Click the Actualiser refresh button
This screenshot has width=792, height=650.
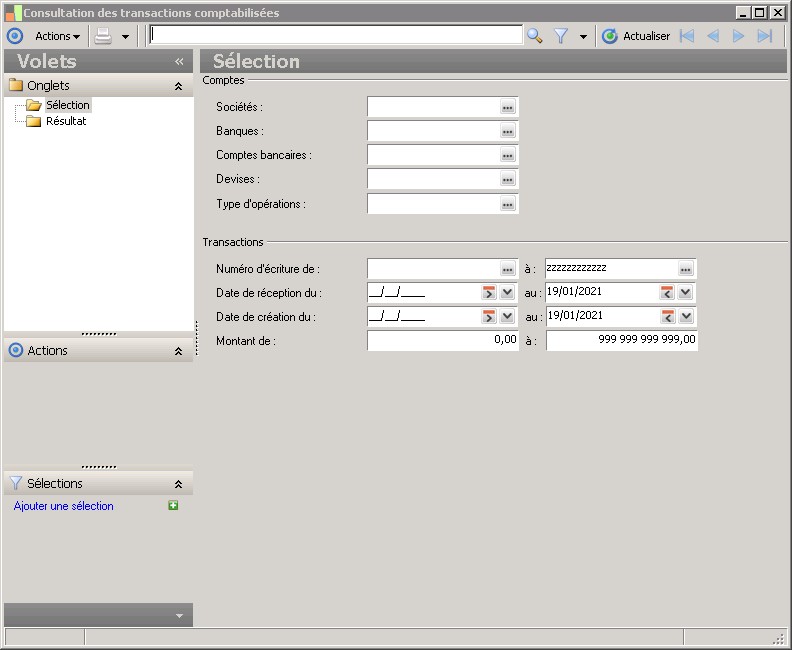(x=636, y=36)
